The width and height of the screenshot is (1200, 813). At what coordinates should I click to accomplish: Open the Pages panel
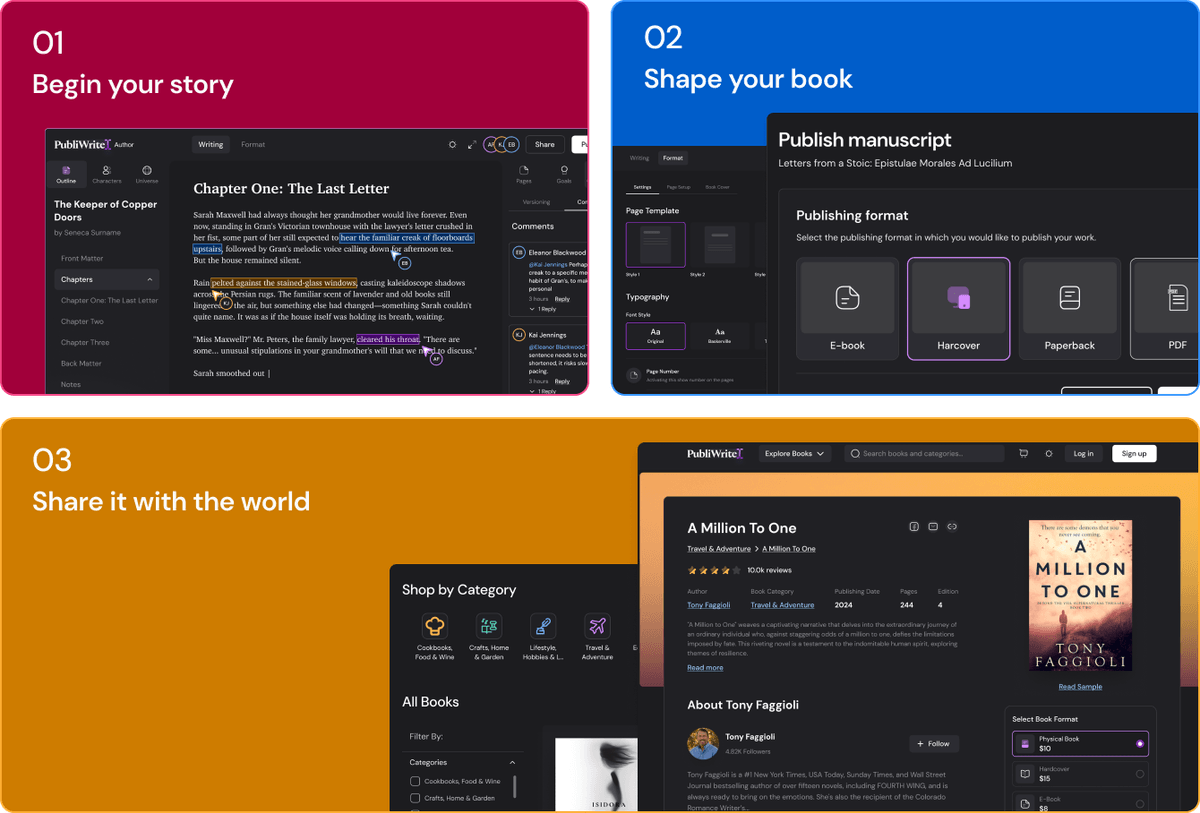point(524,172)
